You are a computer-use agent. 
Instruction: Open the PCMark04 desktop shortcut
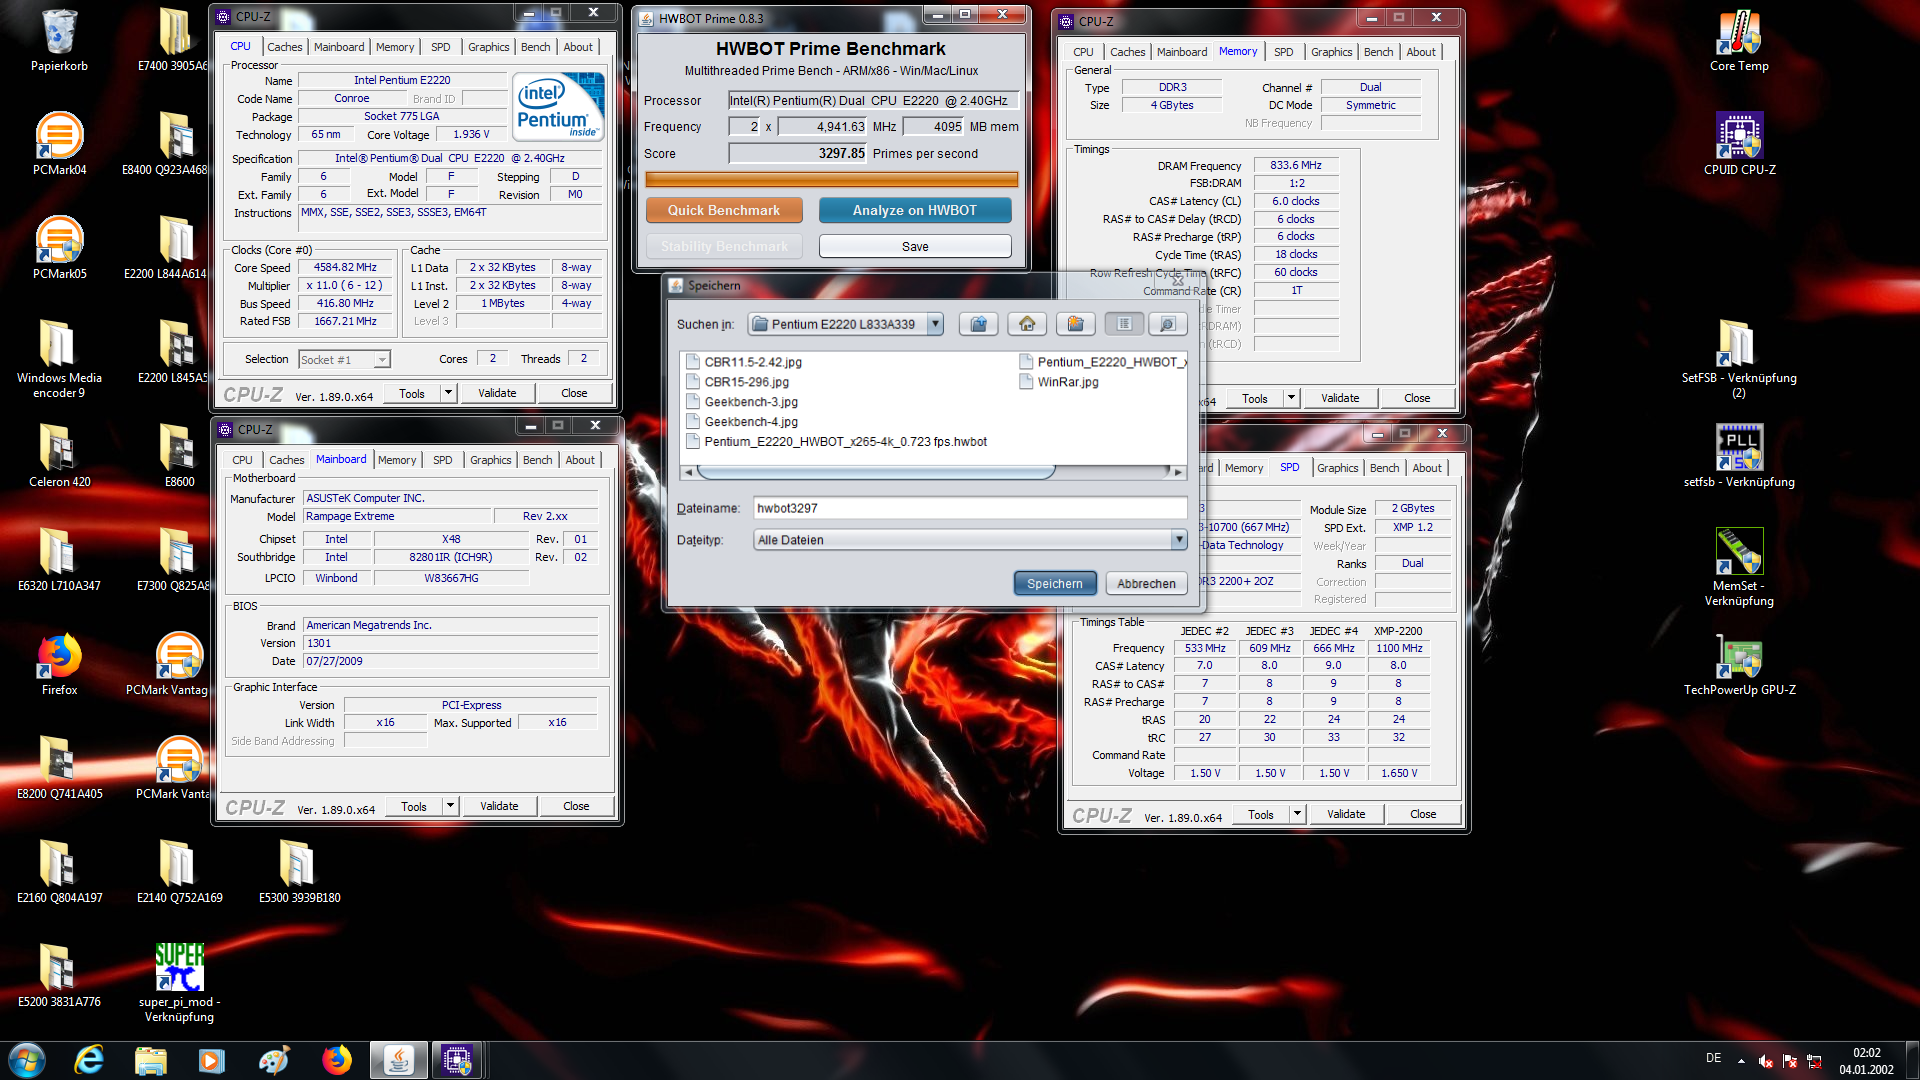click(x=59, y=144)
